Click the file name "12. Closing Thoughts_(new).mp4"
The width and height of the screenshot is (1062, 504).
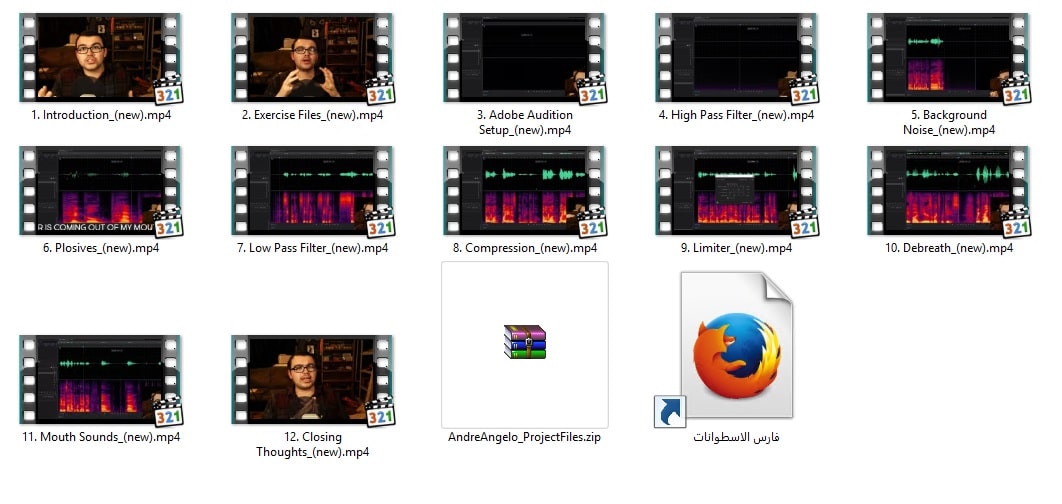pos(312,444)
